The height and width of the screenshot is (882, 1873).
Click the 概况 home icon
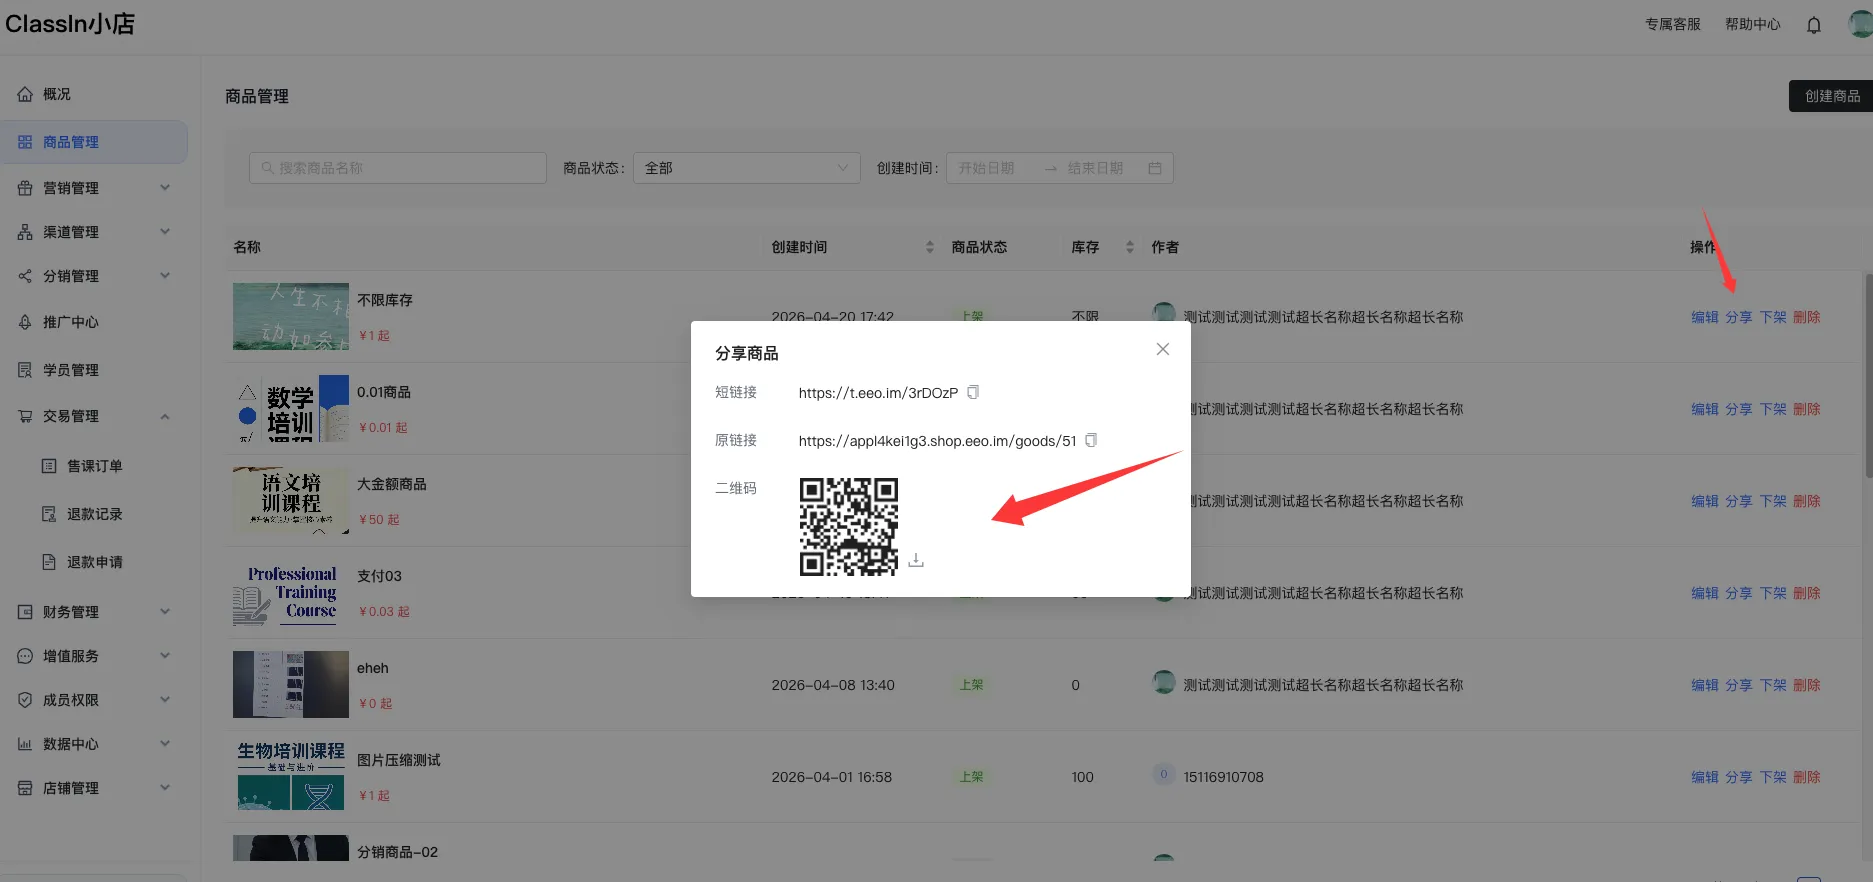(x=25, y=94)
